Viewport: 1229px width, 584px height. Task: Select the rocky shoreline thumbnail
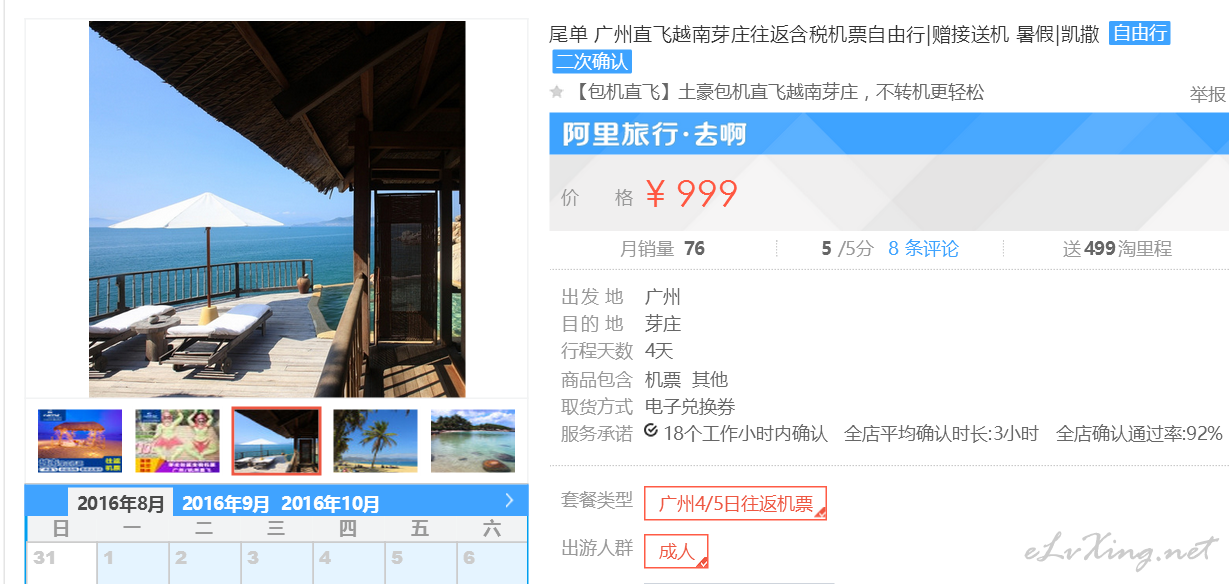473,441
